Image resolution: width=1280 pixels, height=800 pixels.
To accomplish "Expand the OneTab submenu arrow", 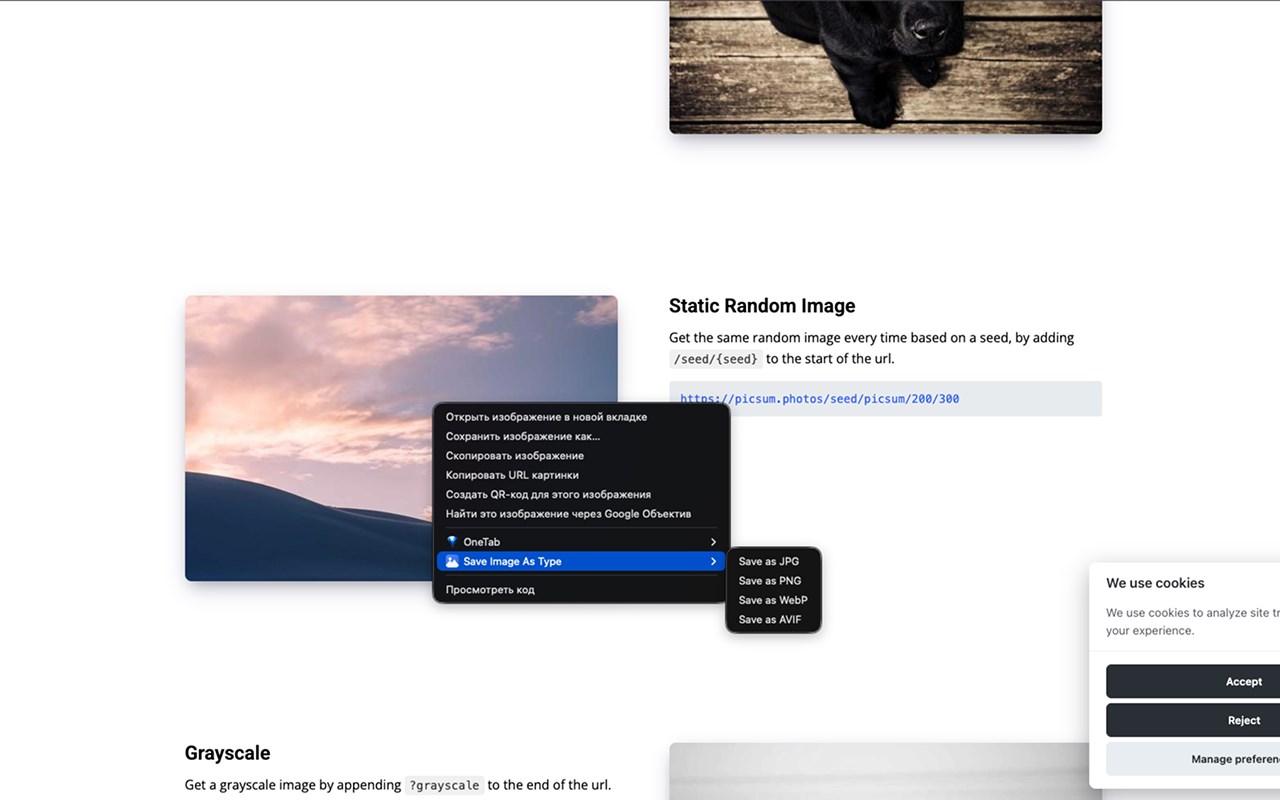I will pos(713,542).
